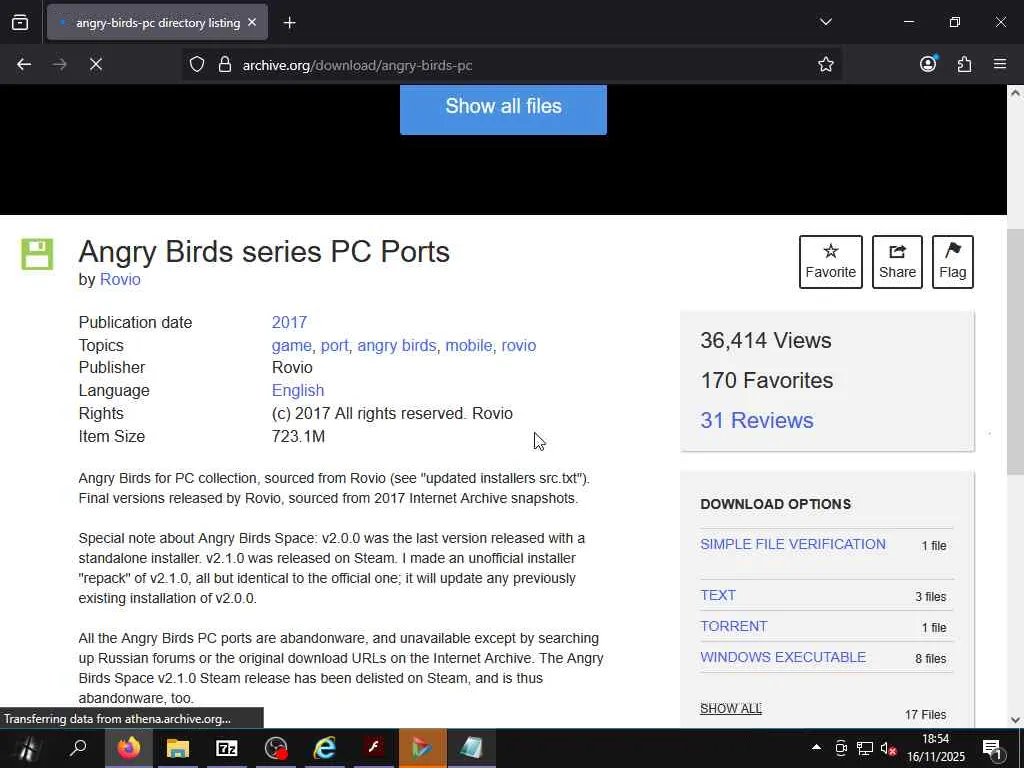Viewport: 1024px width, 768px height.
Task: Click the green floppy software icon
Action: click(37, 254)
